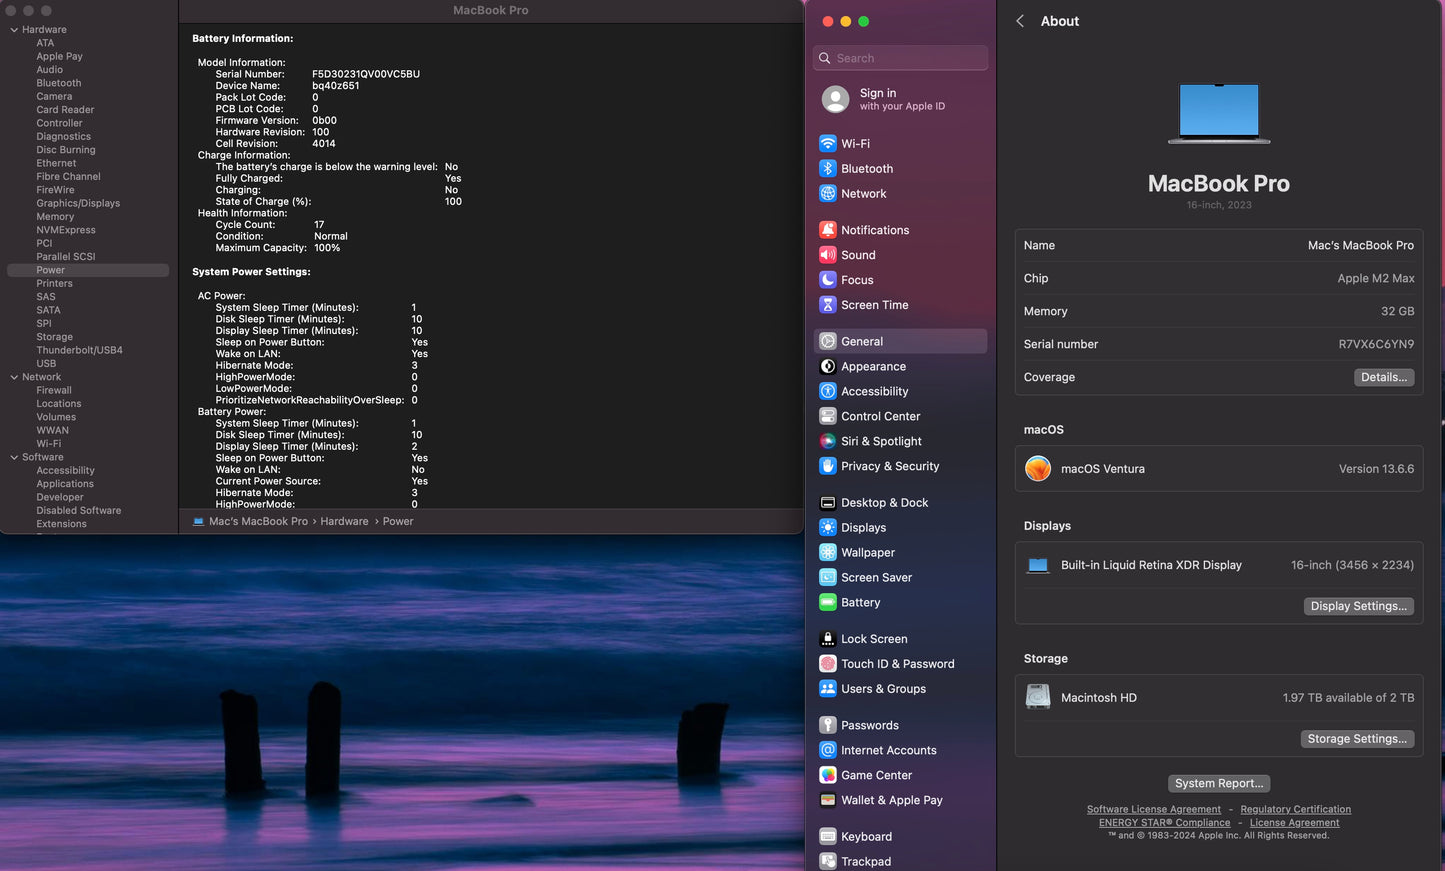This screenshot has height=871, width=1445.
Task: Open the Wallpaper settings icon
Action: tap(828, 552)
